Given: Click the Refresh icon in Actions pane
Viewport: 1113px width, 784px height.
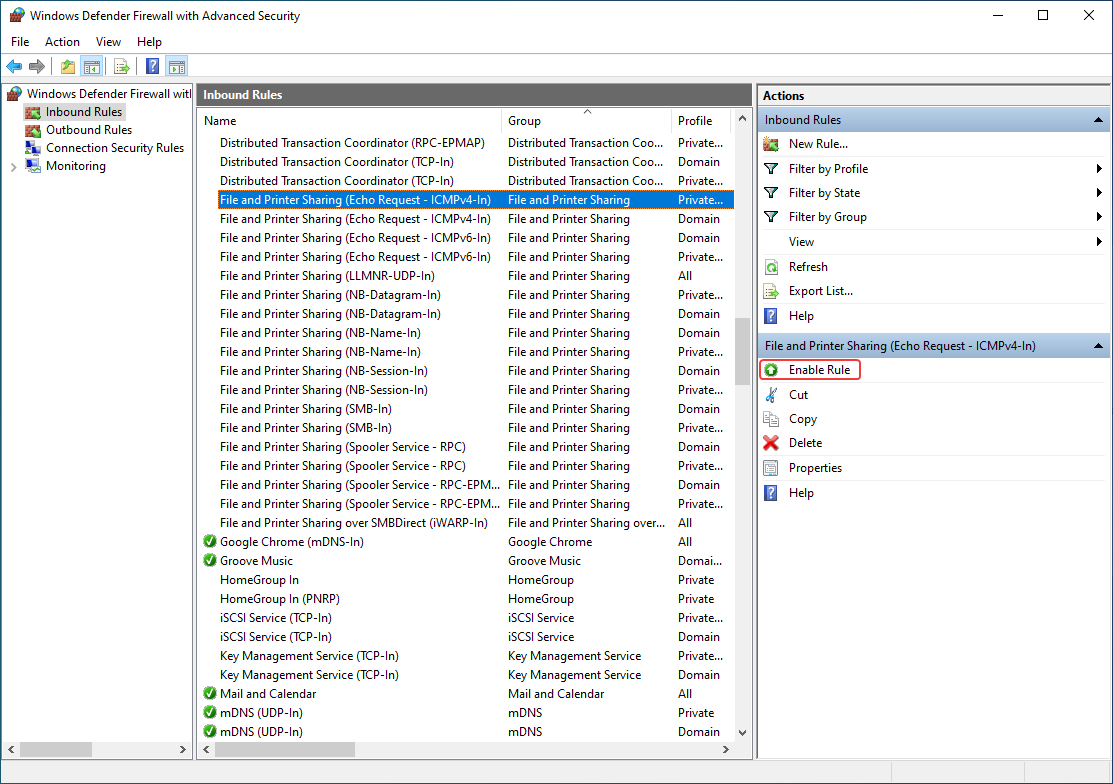Looking at the screenshot, I should [x=771, y=267].
